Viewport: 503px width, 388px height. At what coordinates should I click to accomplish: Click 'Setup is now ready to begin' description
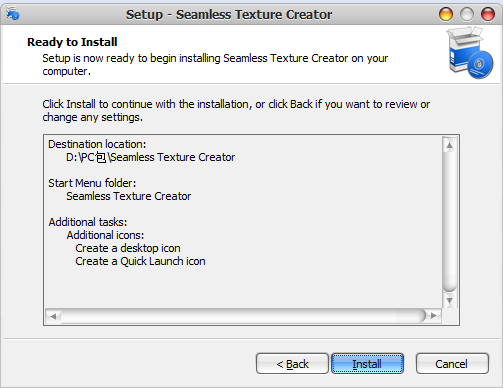(x=215, y=65)
